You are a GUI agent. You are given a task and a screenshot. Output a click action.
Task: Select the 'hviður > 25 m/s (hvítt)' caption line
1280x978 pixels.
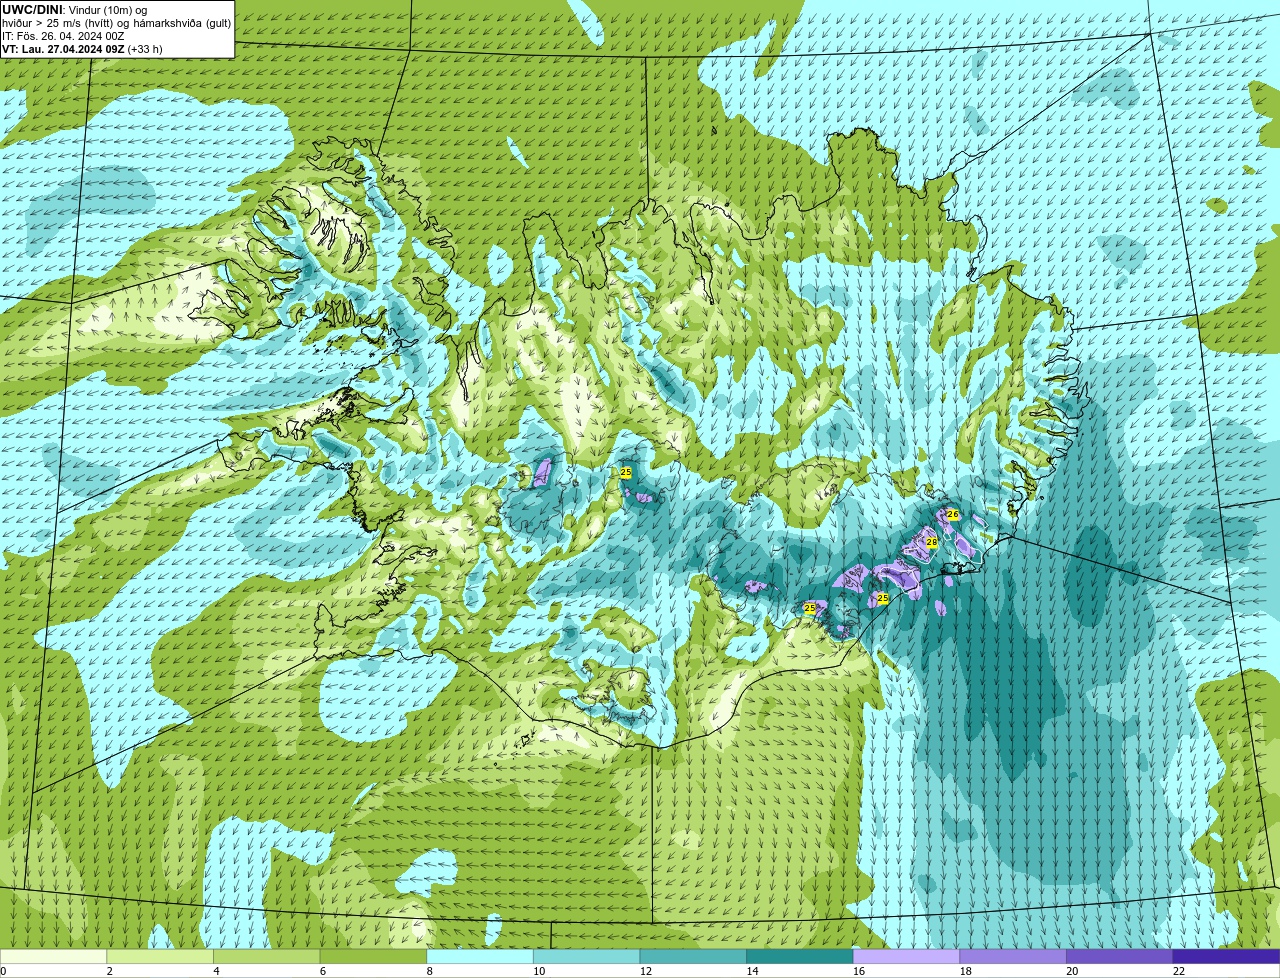click(117, 23)
